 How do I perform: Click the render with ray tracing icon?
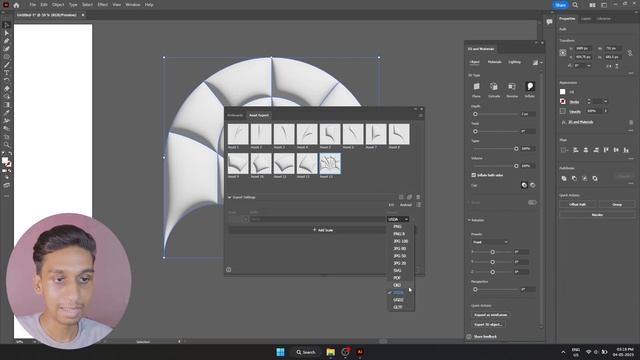(535, 62)
